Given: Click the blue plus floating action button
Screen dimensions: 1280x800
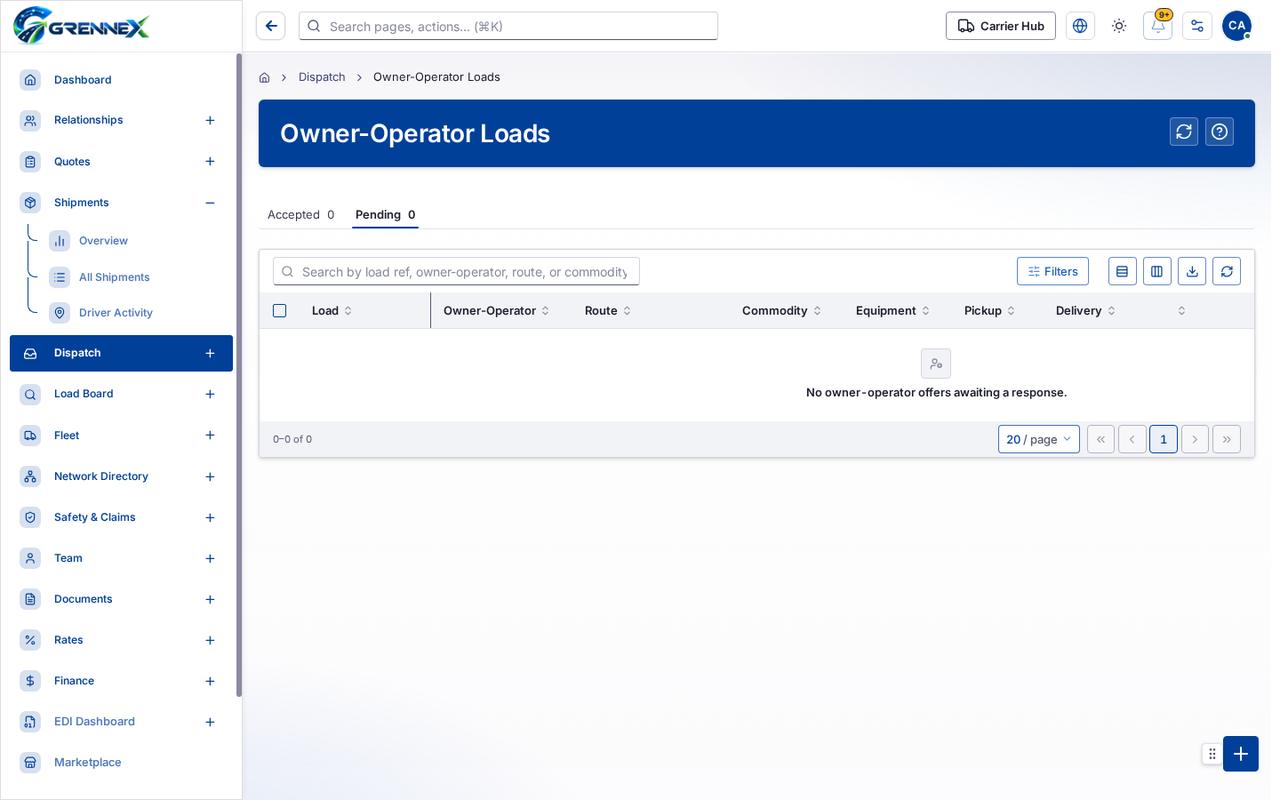Looking at the screenshot, I should [x=1240, y=754].
